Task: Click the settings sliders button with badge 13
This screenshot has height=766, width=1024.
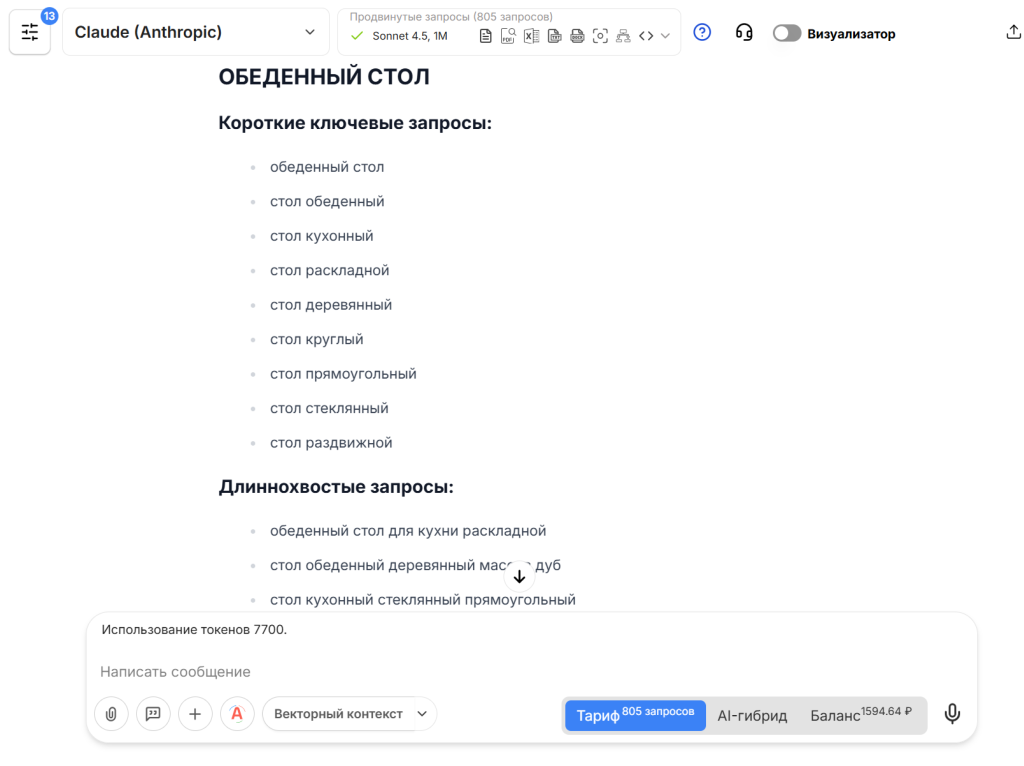Action: pos(30,32)
